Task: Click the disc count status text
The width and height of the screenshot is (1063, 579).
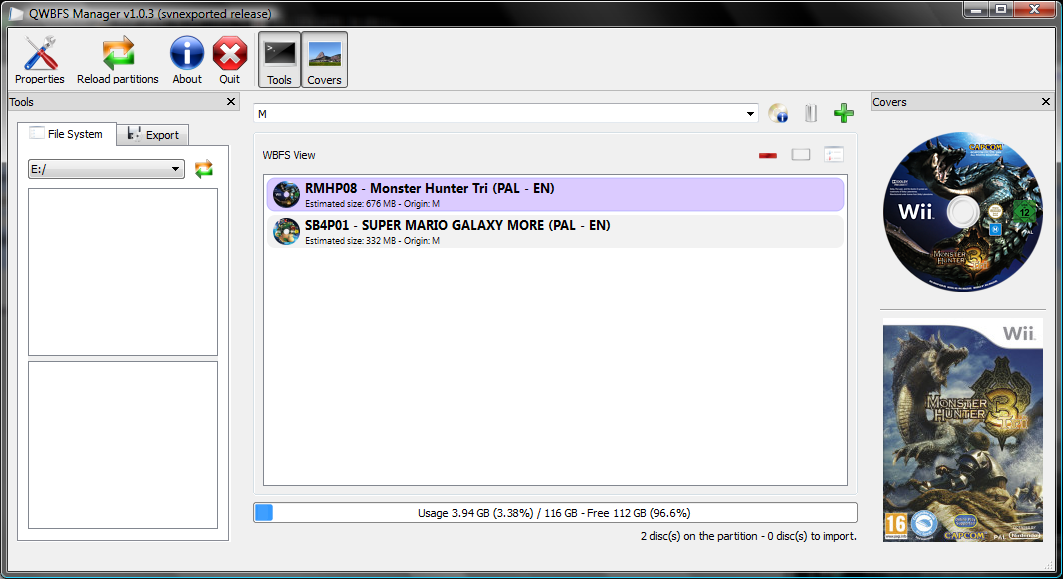Action: tap(748, 536)
